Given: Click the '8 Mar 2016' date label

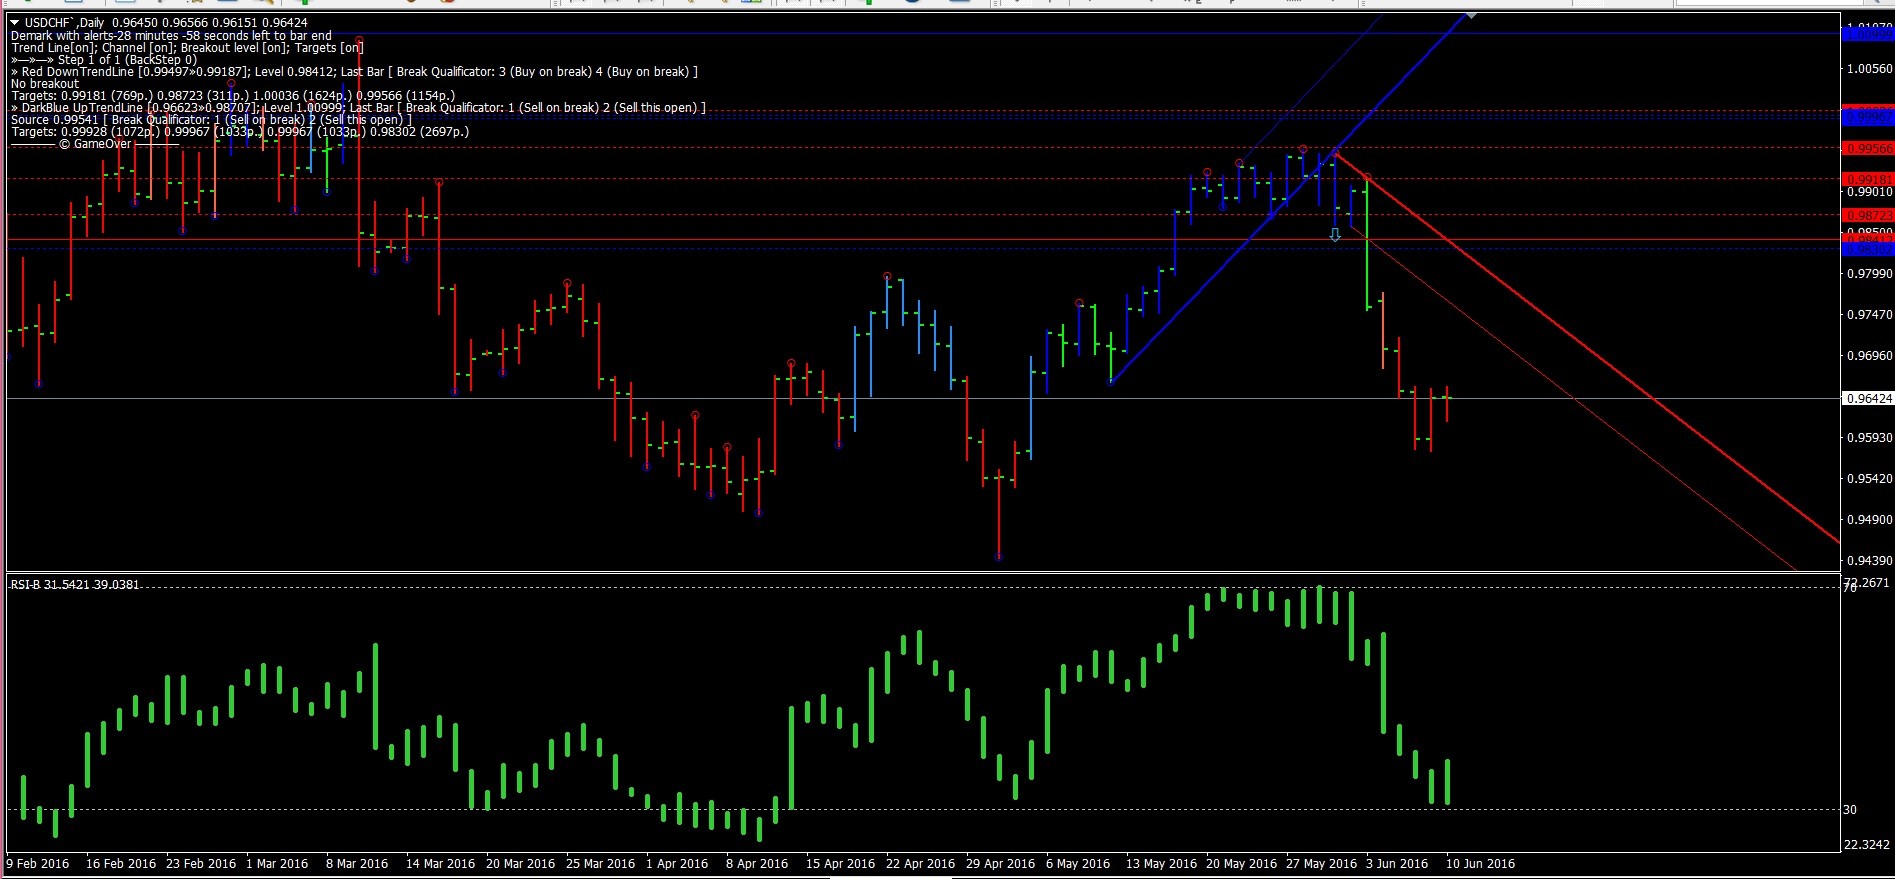Looking at the screenshot, I should tap(357, 863).
